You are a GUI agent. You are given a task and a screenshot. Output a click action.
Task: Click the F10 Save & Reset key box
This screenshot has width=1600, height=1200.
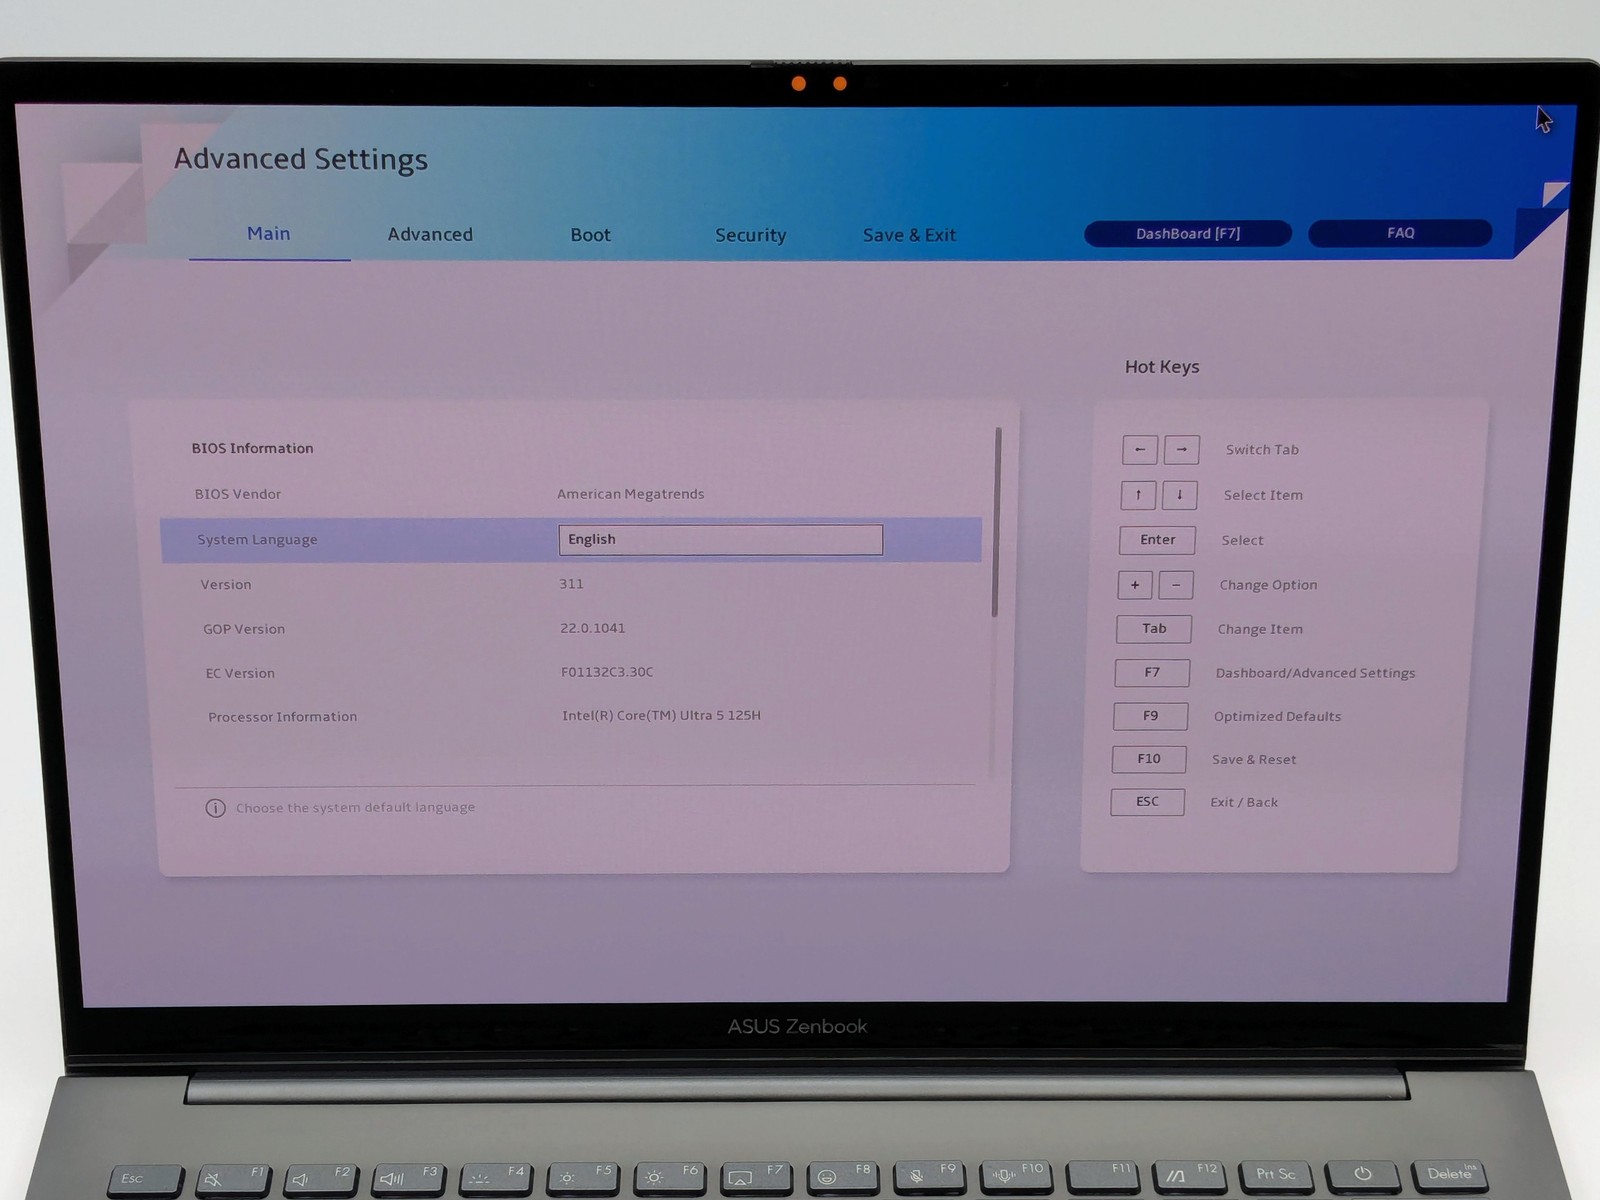(1149, 759)
